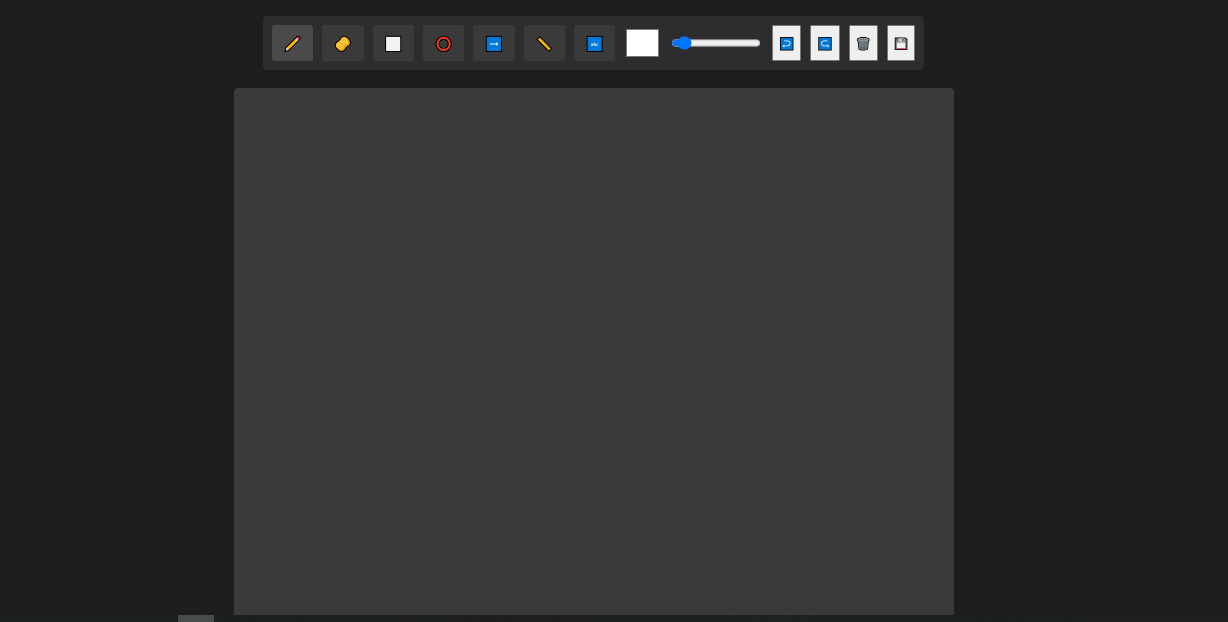Select the Arrow tool
The image size is (1228, 622).
pyautogui.click(x=494, y=43)
